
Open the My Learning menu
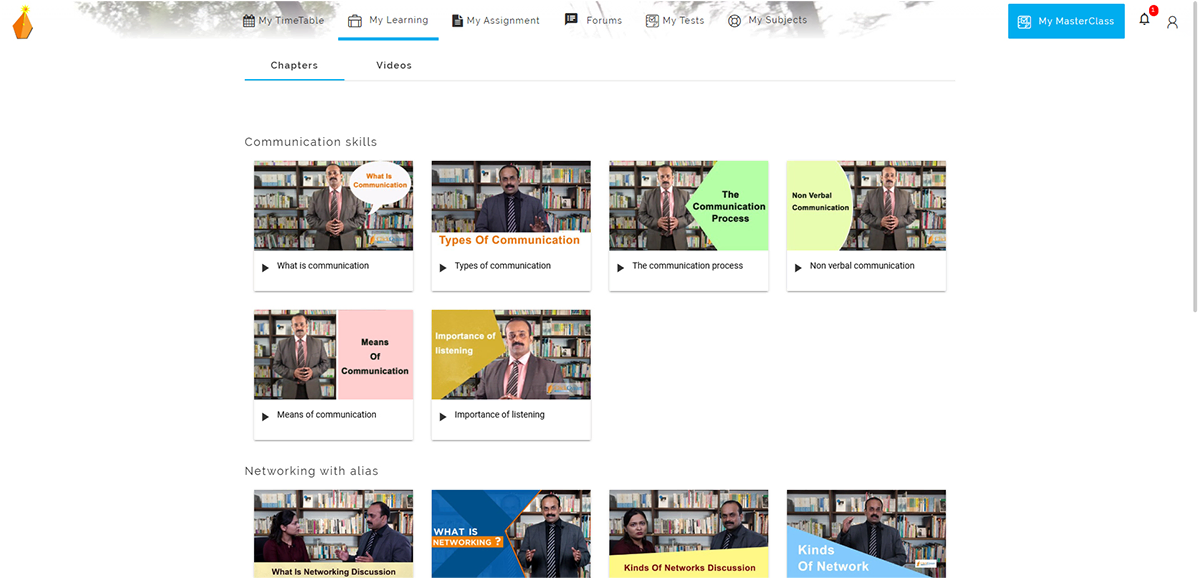point(388,20)
